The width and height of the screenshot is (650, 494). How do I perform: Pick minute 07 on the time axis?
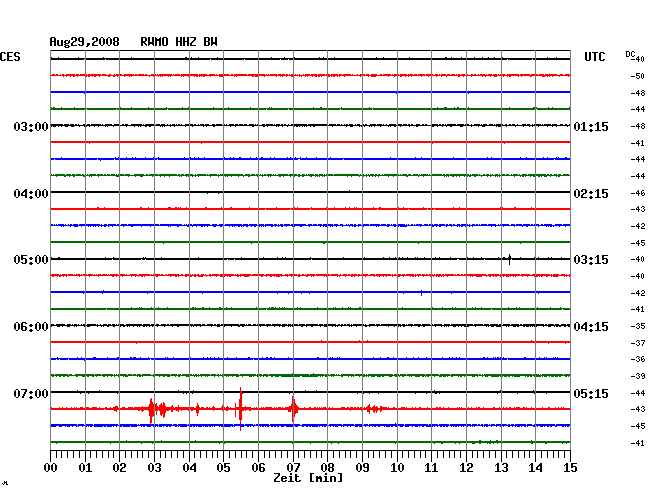click(293, 468)
